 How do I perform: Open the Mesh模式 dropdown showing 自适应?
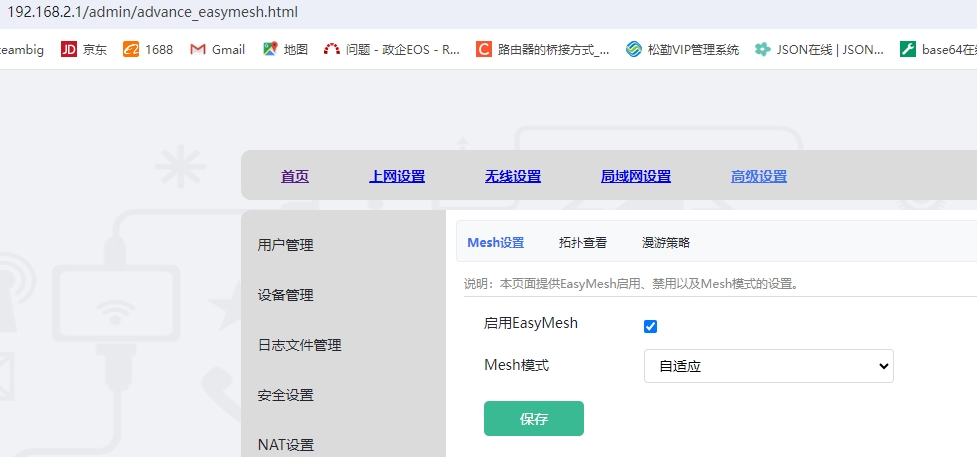pyautogui.click(x=768, y=366)
